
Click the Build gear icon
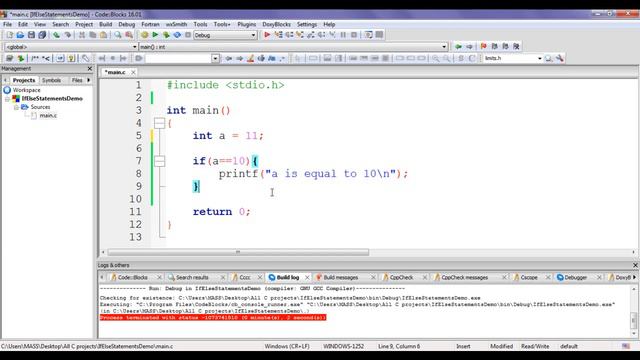click(x=144, y=35)
